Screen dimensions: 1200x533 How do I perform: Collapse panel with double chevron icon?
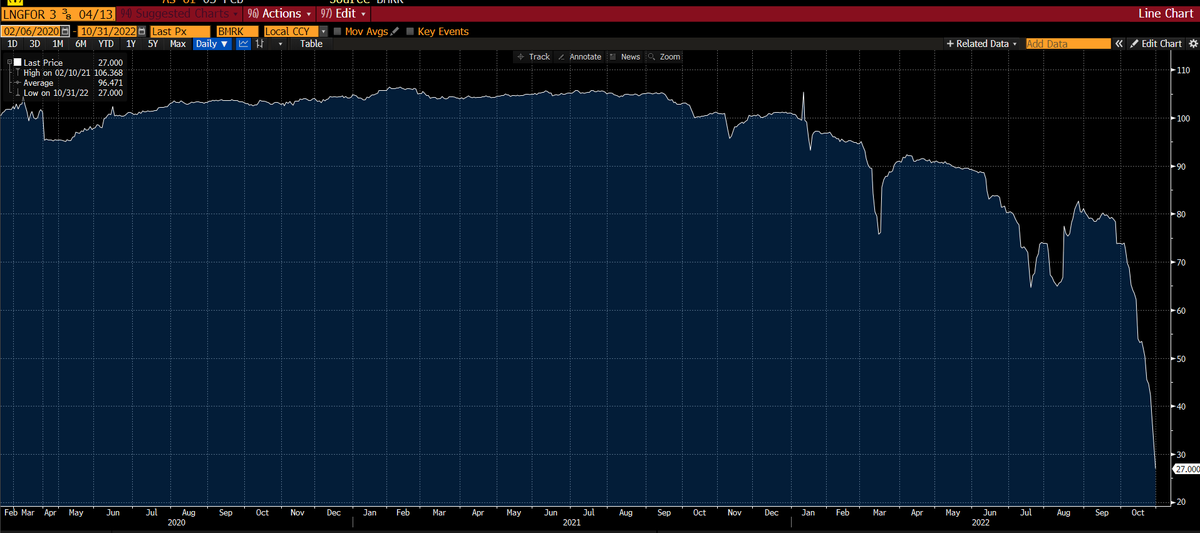click(1119, 44)
